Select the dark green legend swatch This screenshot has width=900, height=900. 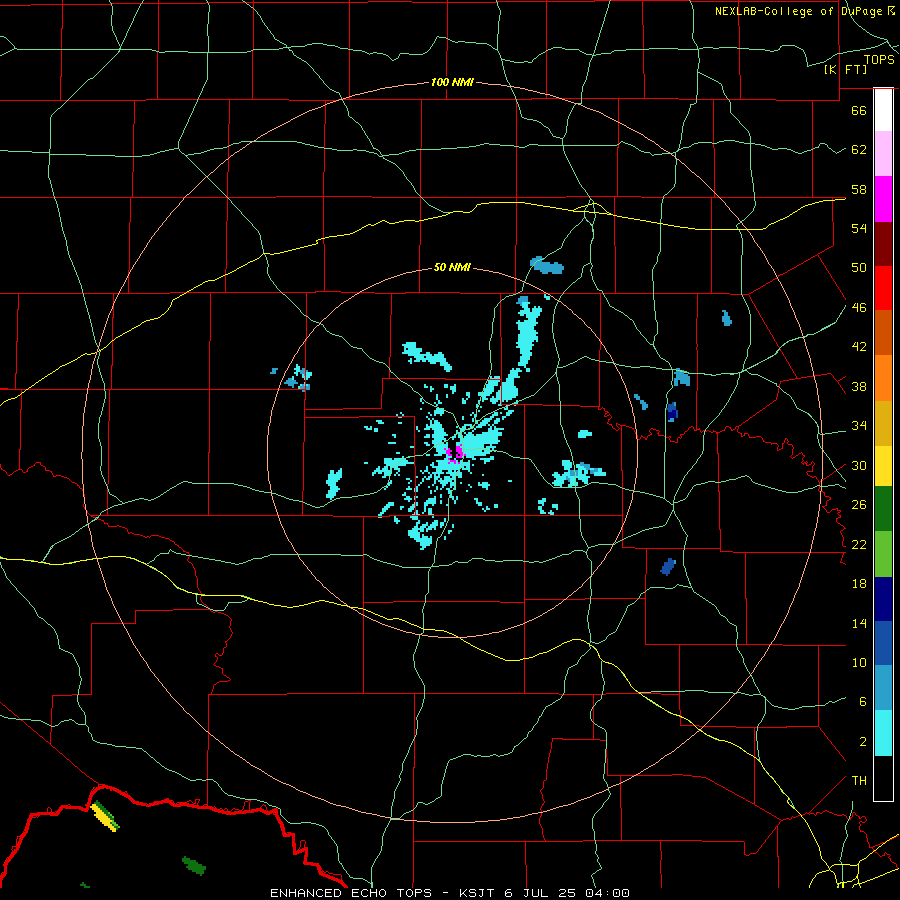883,509
